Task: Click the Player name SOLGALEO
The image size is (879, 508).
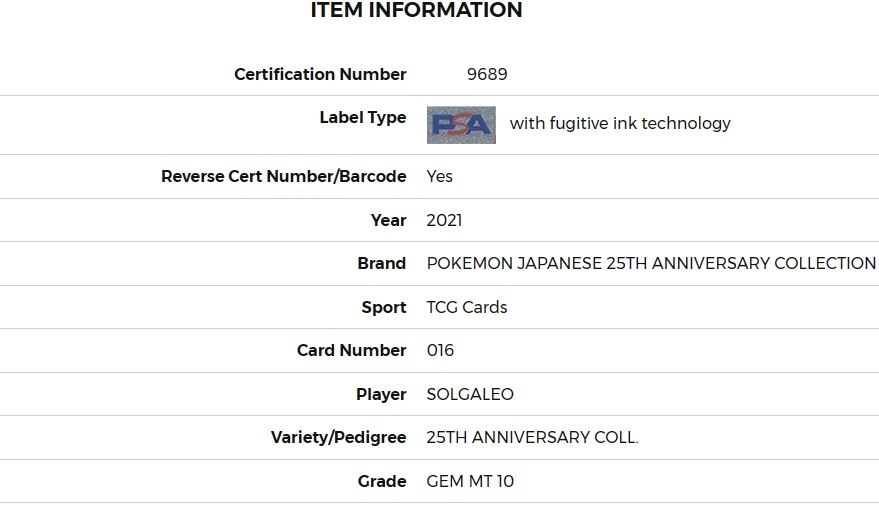Action: (x=470, y=394)
